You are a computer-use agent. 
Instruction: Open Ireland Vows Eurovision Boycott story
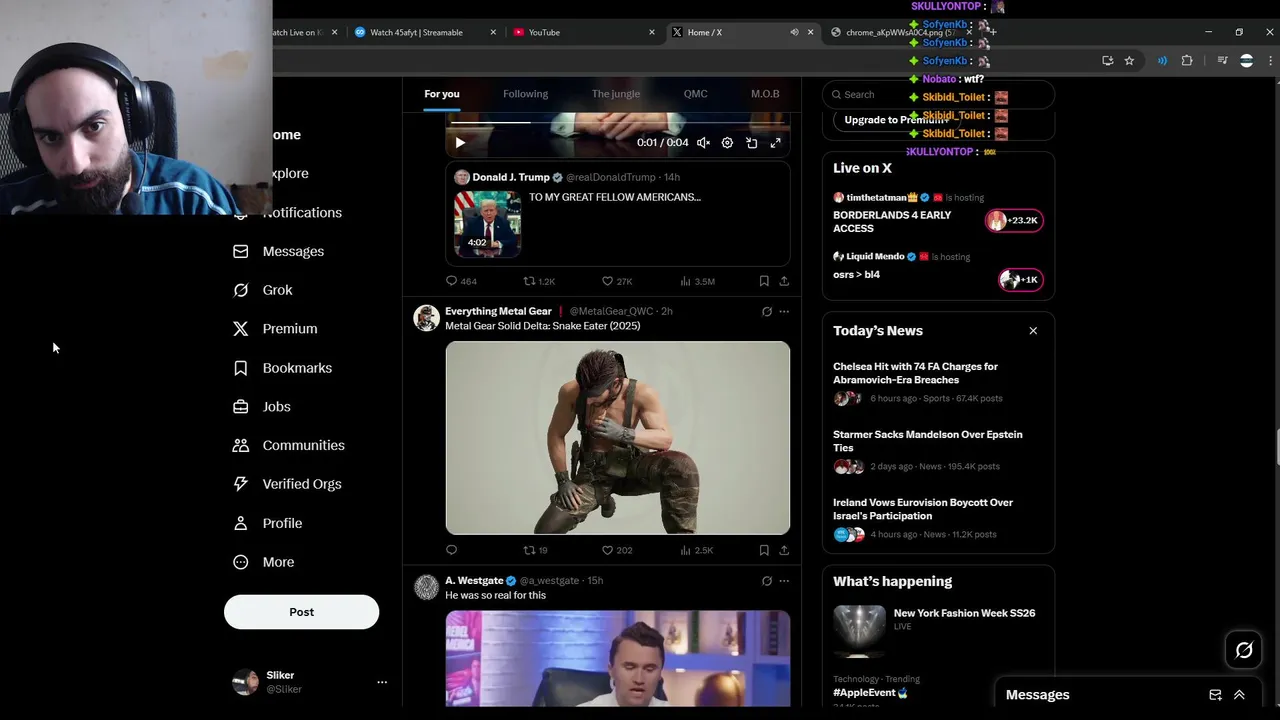(x=938, y=518)
